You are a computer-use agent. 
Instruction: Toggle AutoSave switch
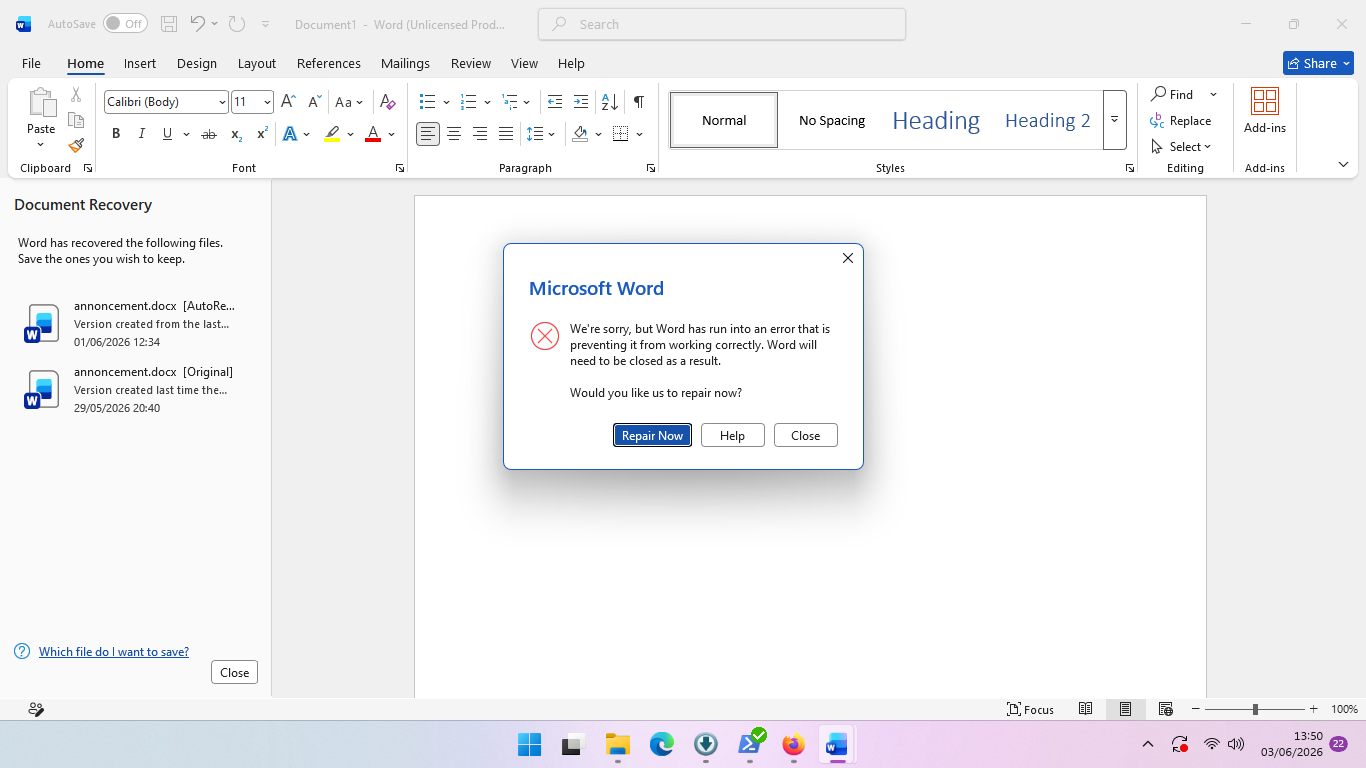pos(125,24)
